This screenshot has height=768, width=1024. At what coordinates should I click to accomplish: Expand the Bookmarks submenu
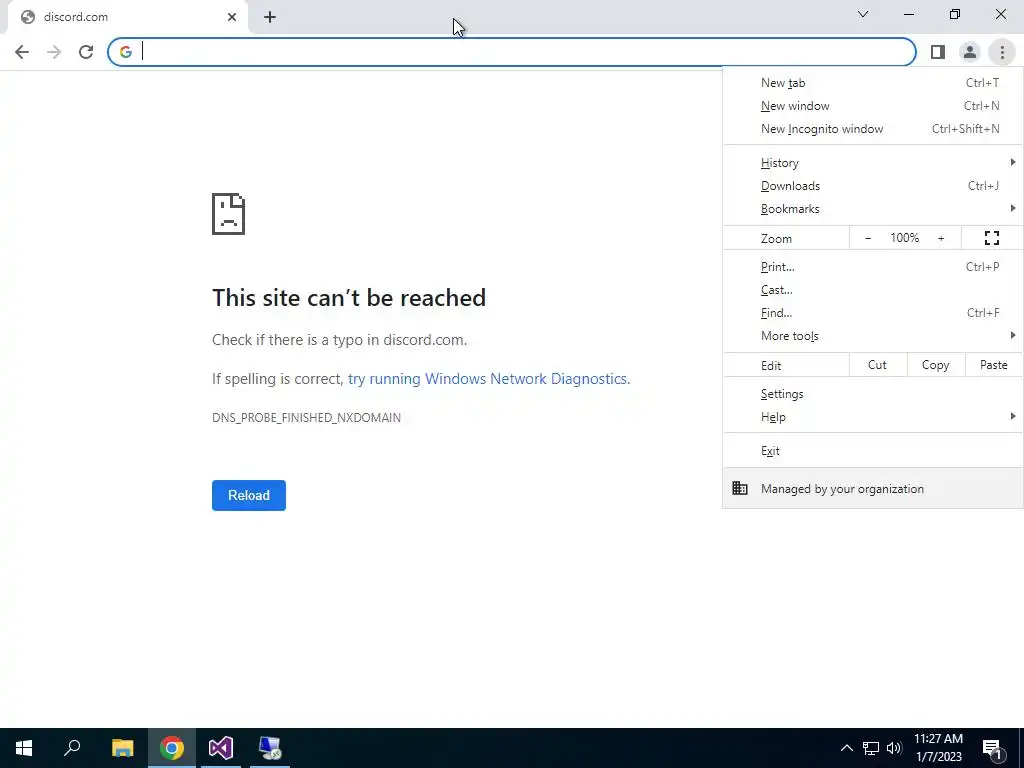(x=872, y=209)
